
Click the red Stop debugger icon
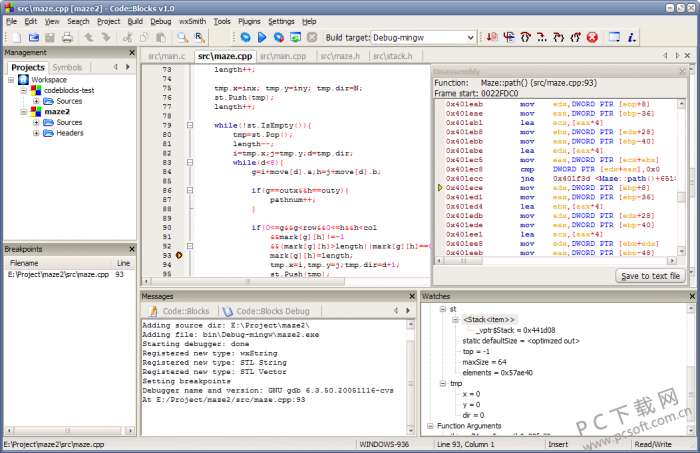pos(591,37)
